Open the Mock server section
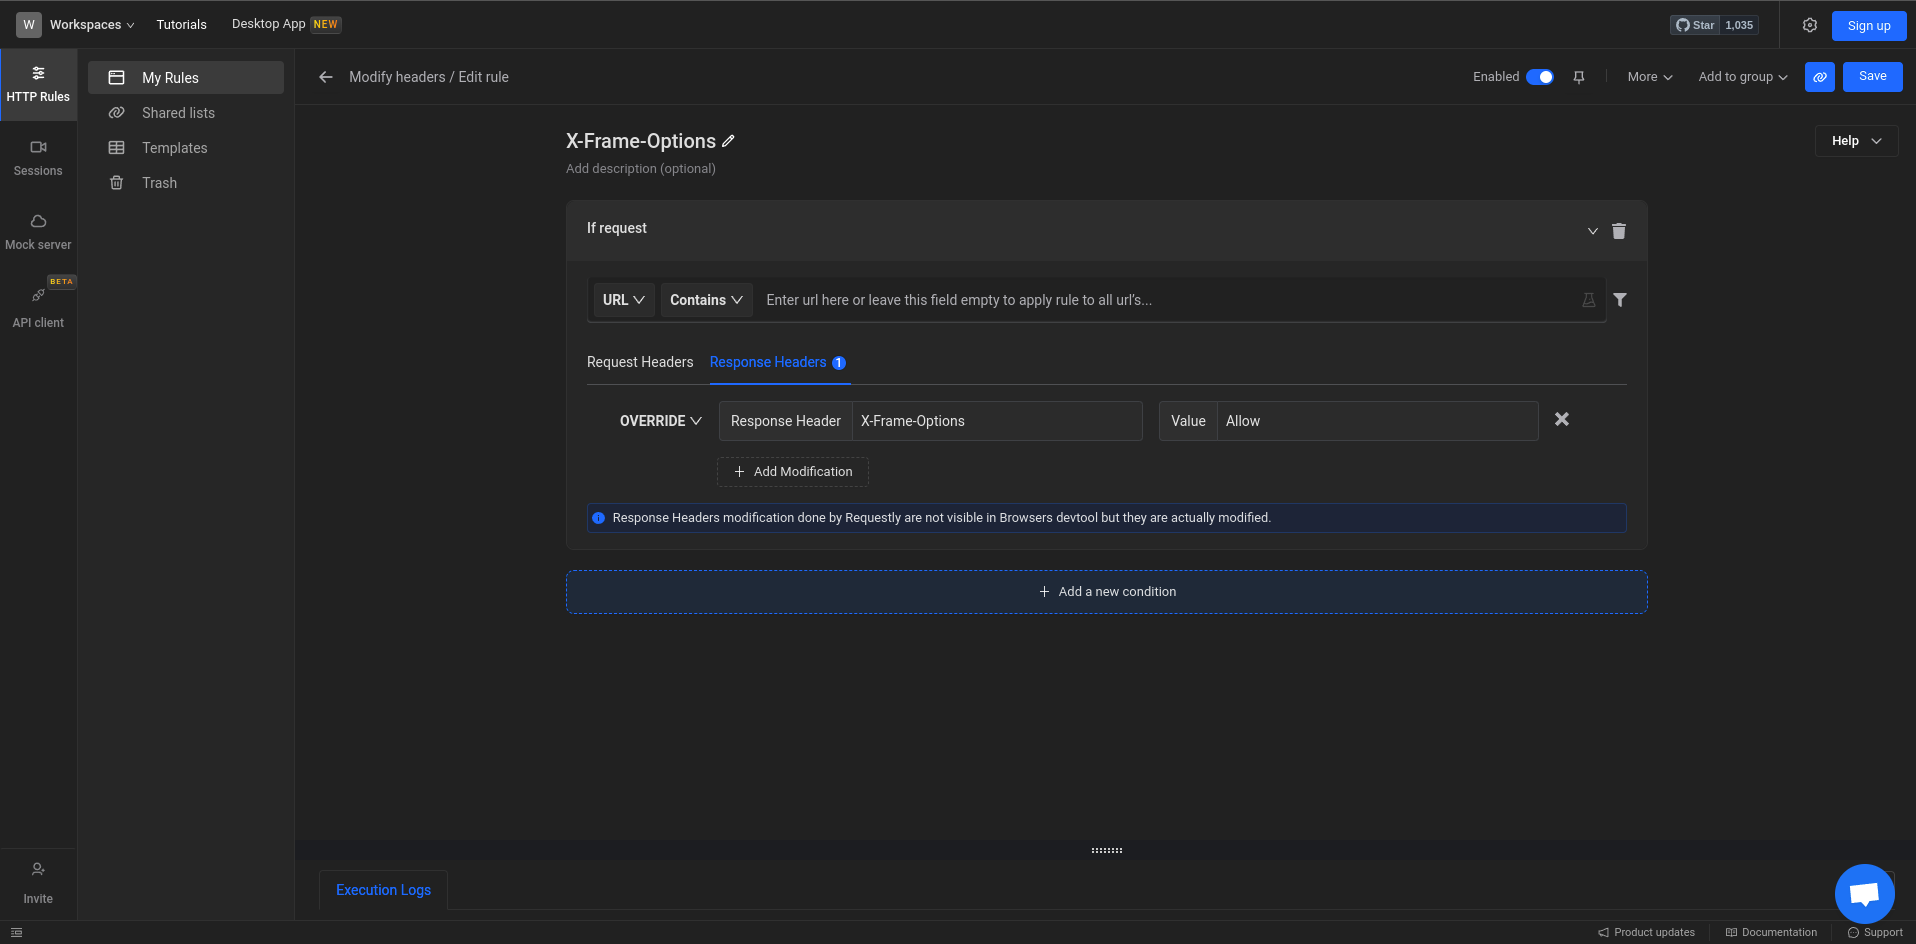The width and height of the screenshot is (1916, 944). tap(38, 231)
